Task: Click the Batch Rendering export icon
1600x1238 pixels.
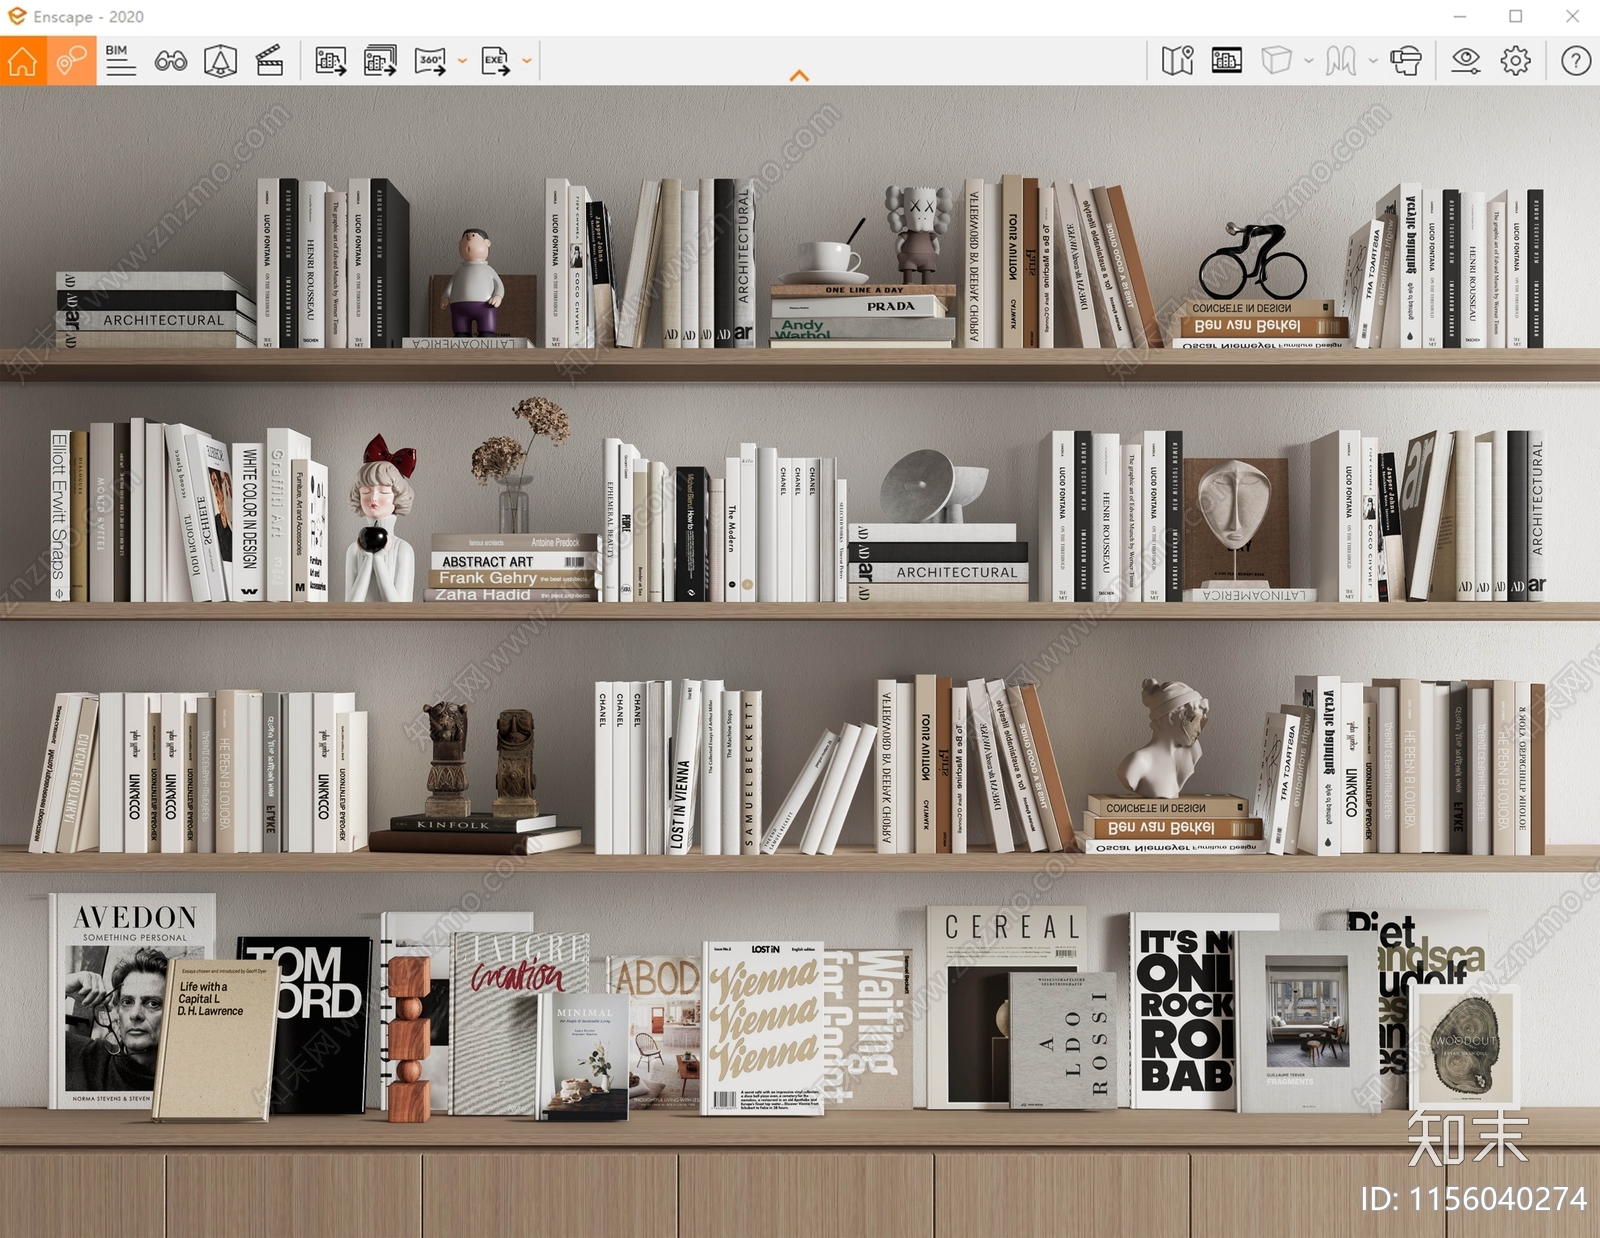Action: coord(380,61)
